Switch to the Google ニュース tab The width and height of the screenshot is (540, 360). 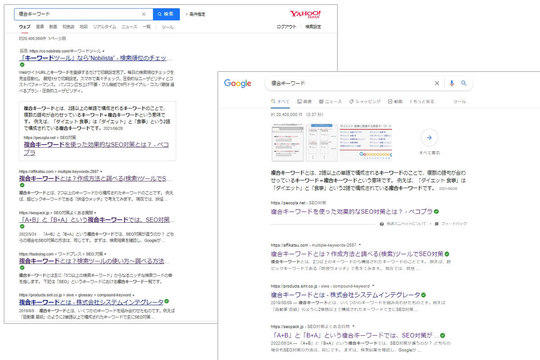point(331,102)
